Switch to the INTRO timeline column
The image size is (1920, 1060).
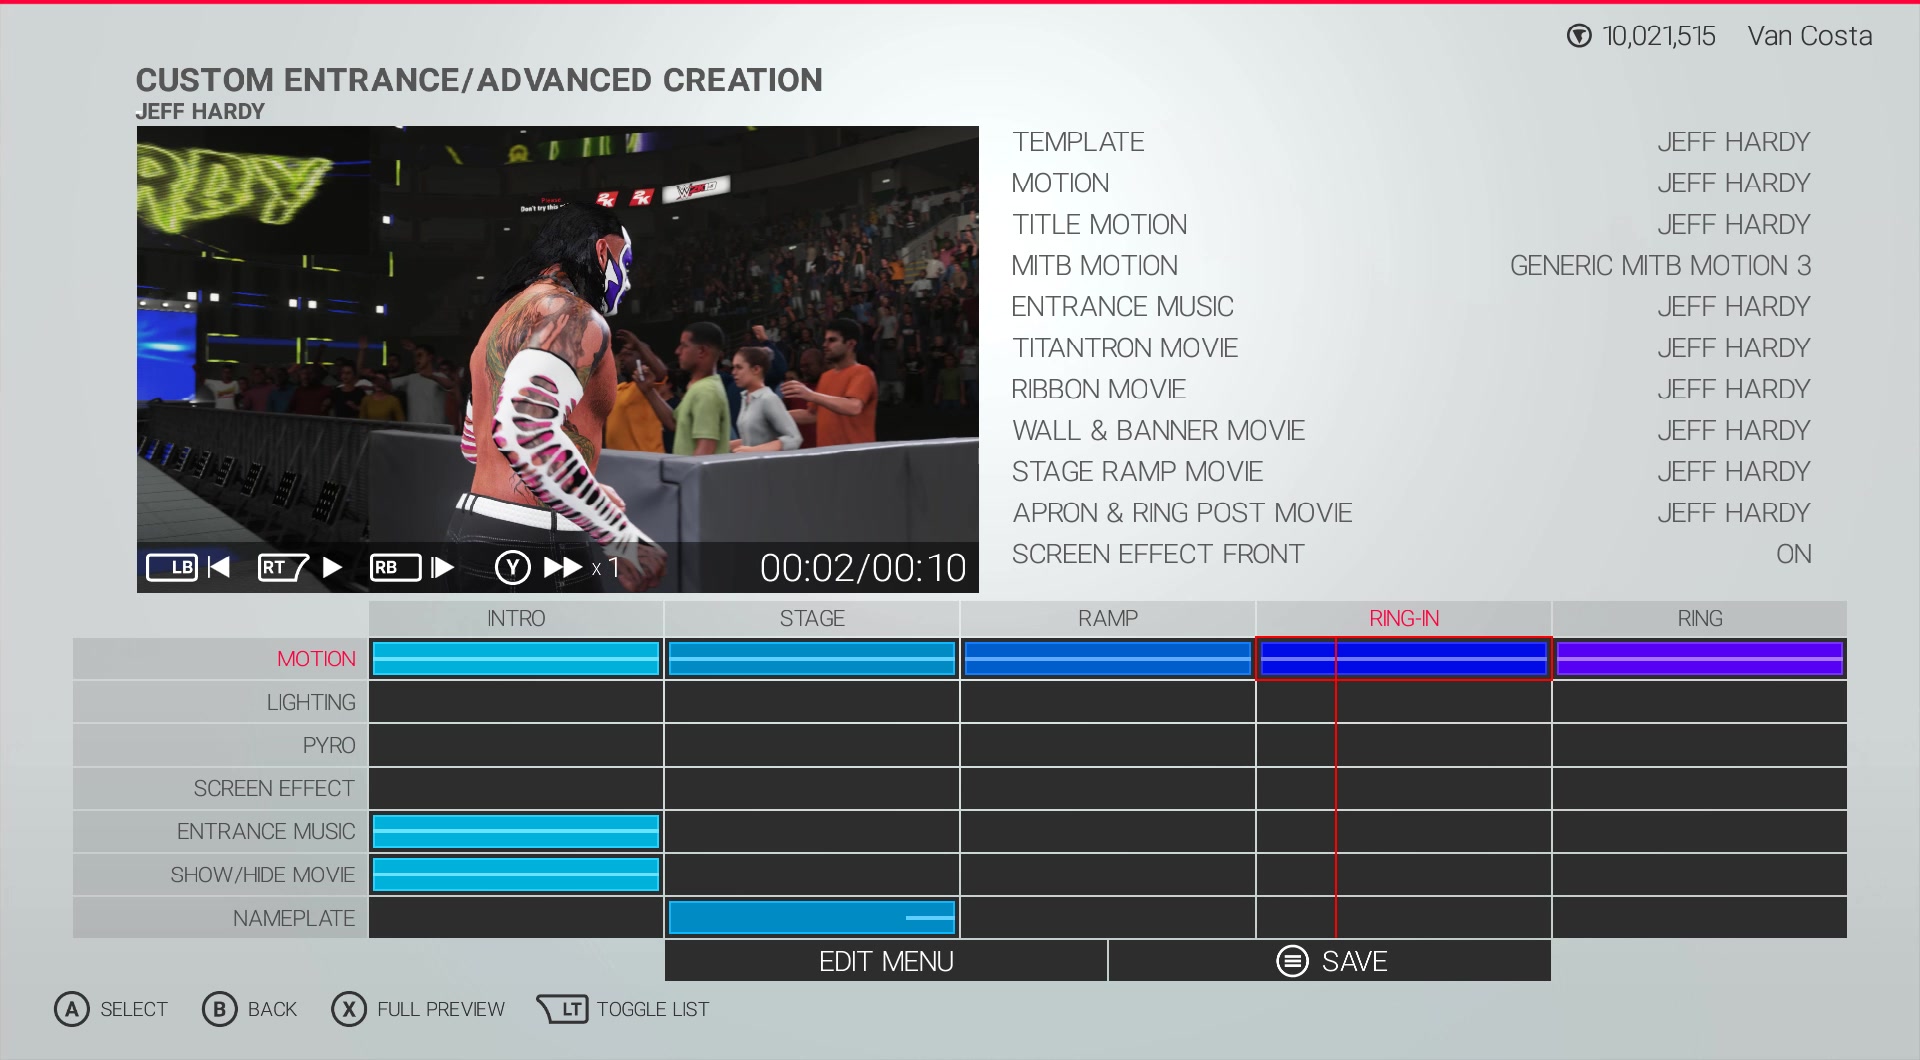[x=515, y=618]
